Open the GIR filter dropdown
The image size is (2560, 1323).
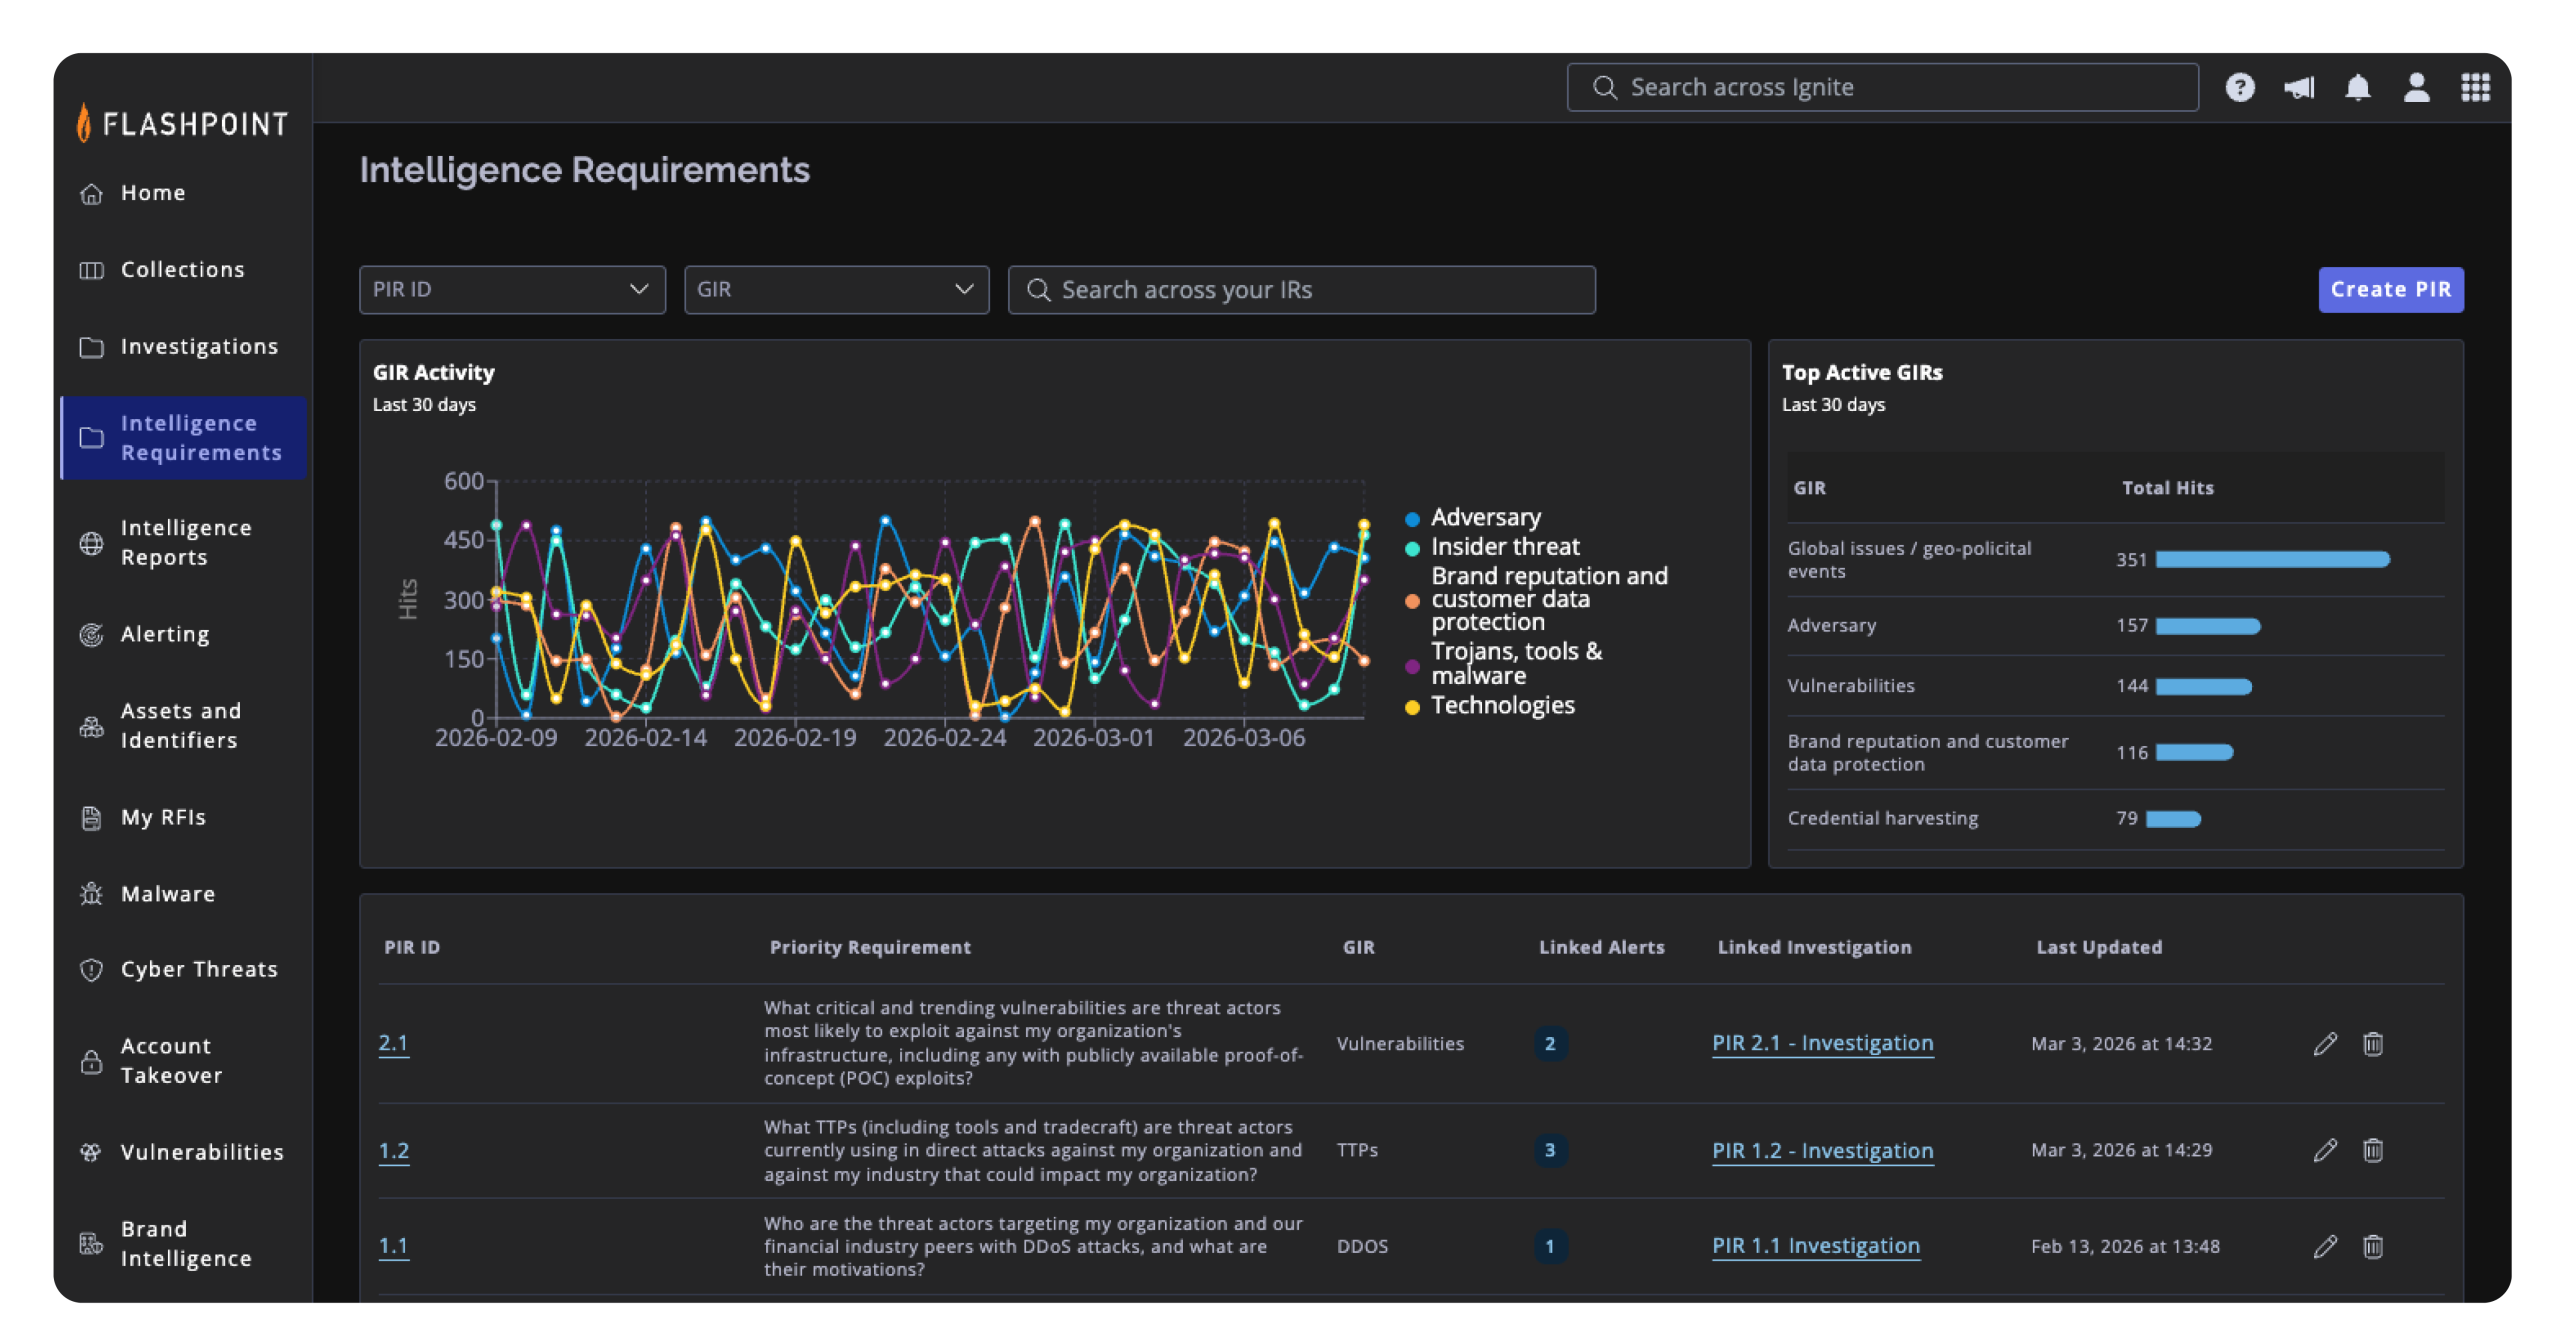(x=836, y=290)
